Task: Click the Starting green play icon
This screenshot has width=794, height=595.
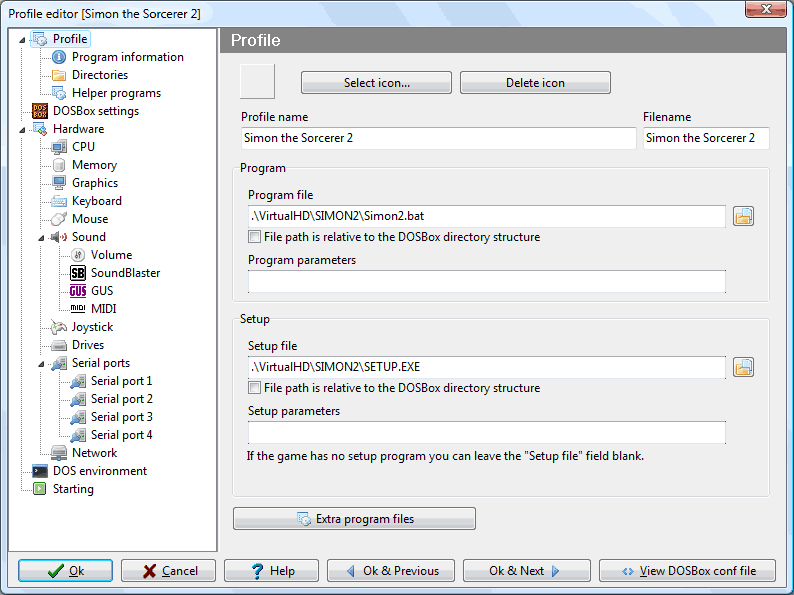Action: (39, 489)
